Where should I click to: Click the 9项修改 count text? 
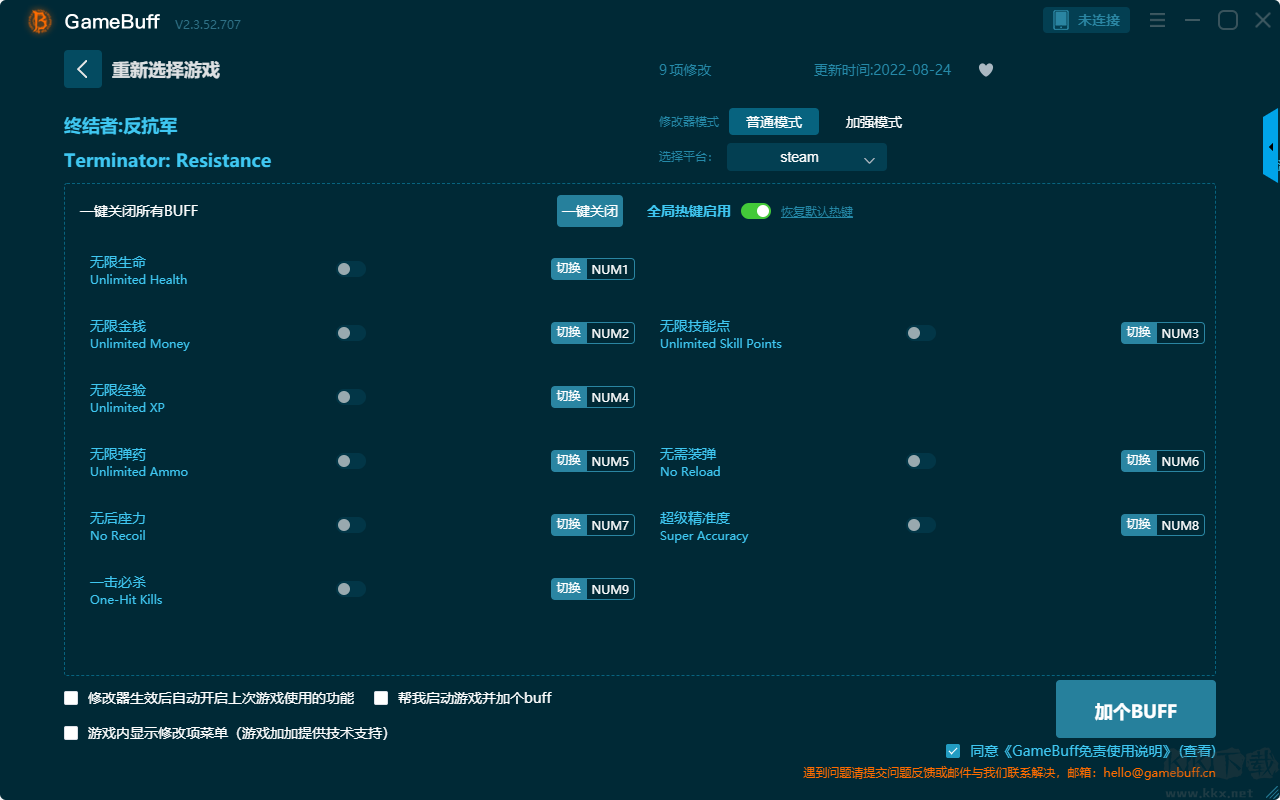pos(685,70)
